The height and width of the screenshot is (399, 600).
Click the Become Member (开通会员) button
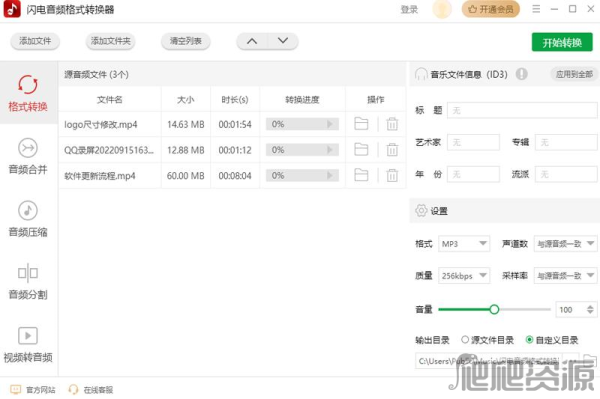click(491, 9)
